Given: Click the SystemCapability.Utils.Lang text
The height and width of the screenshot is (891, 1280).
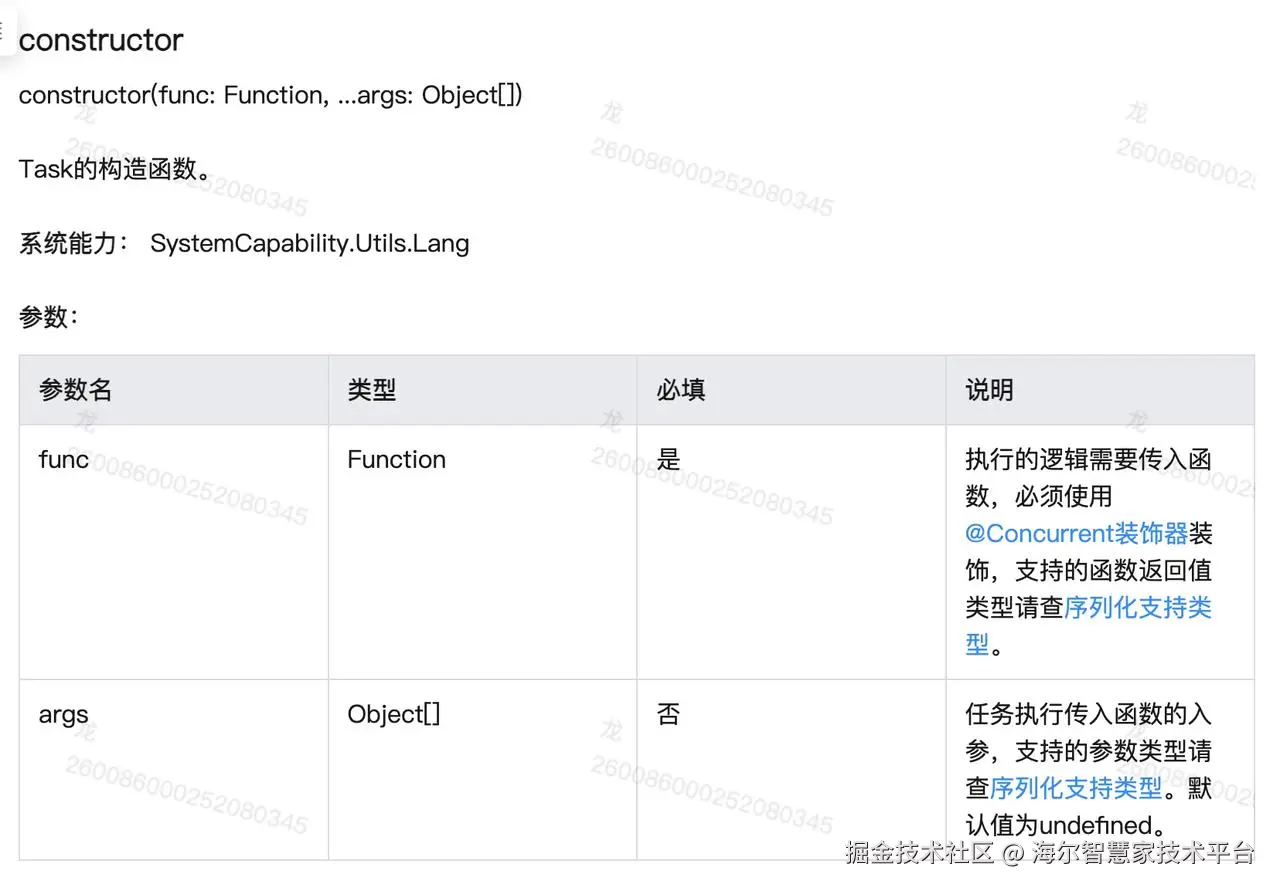Looking at the screenshot, I should [309, 243].
